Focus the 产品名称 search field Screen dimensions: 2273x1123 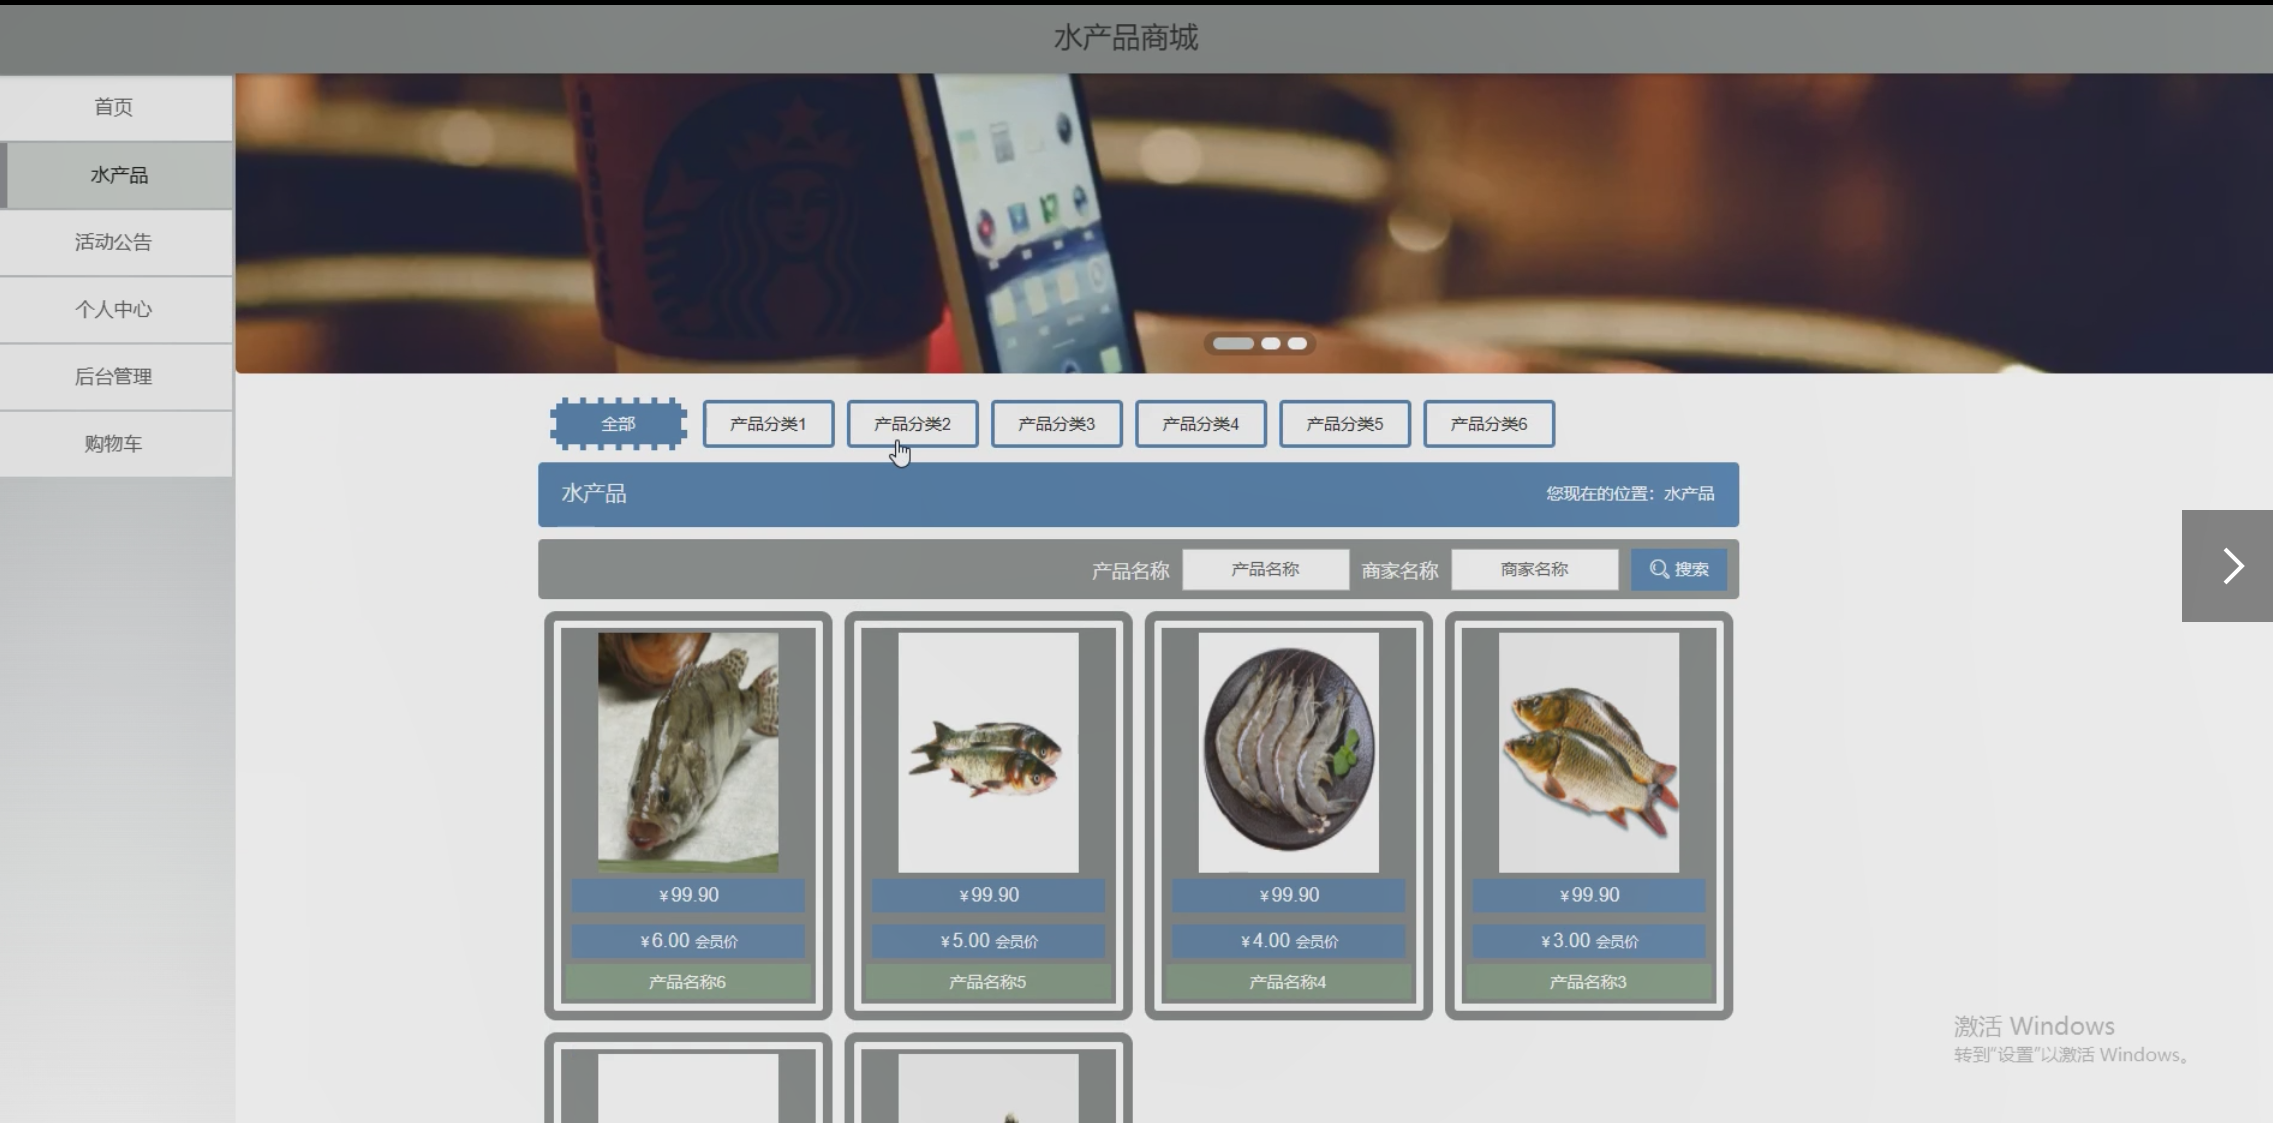(1265, 569)
